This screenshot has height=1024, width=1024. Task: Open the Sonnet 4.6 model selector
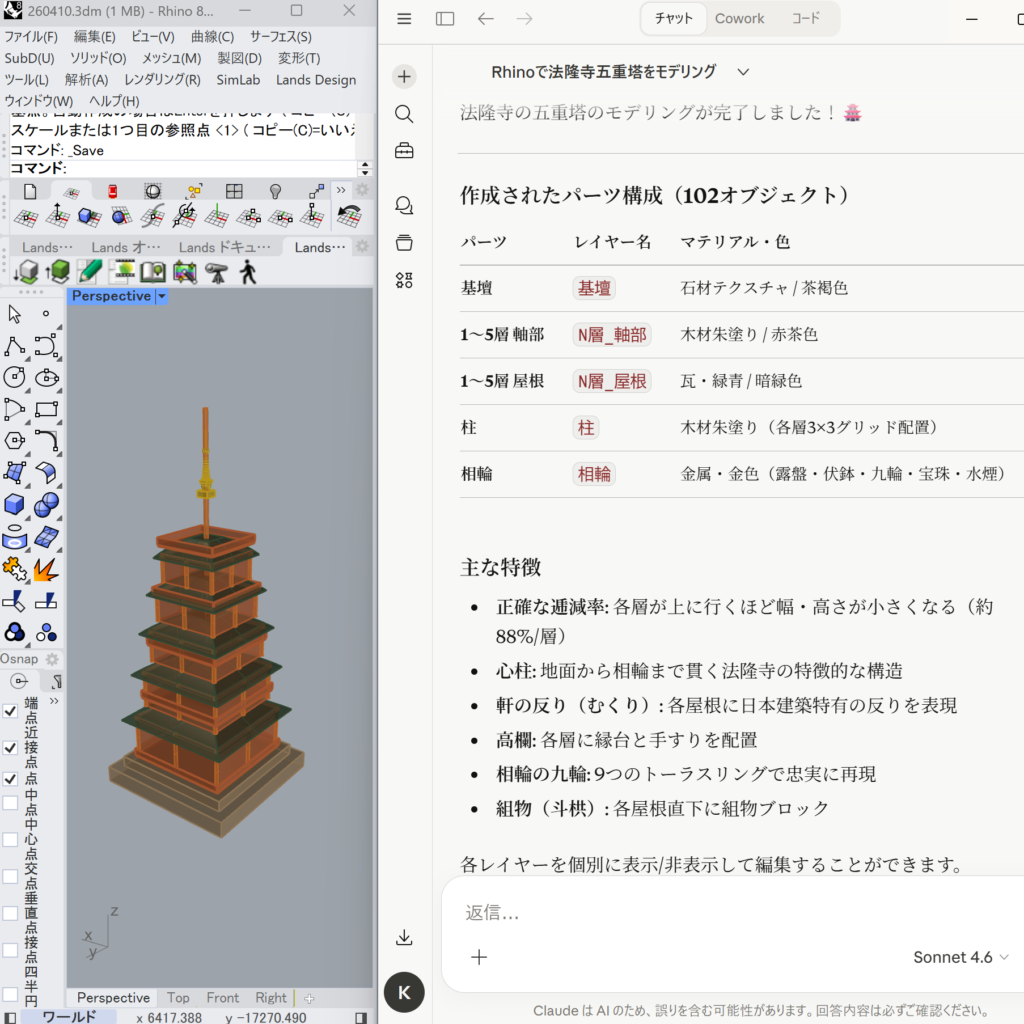pyautogui.click(x=961, y=957)
